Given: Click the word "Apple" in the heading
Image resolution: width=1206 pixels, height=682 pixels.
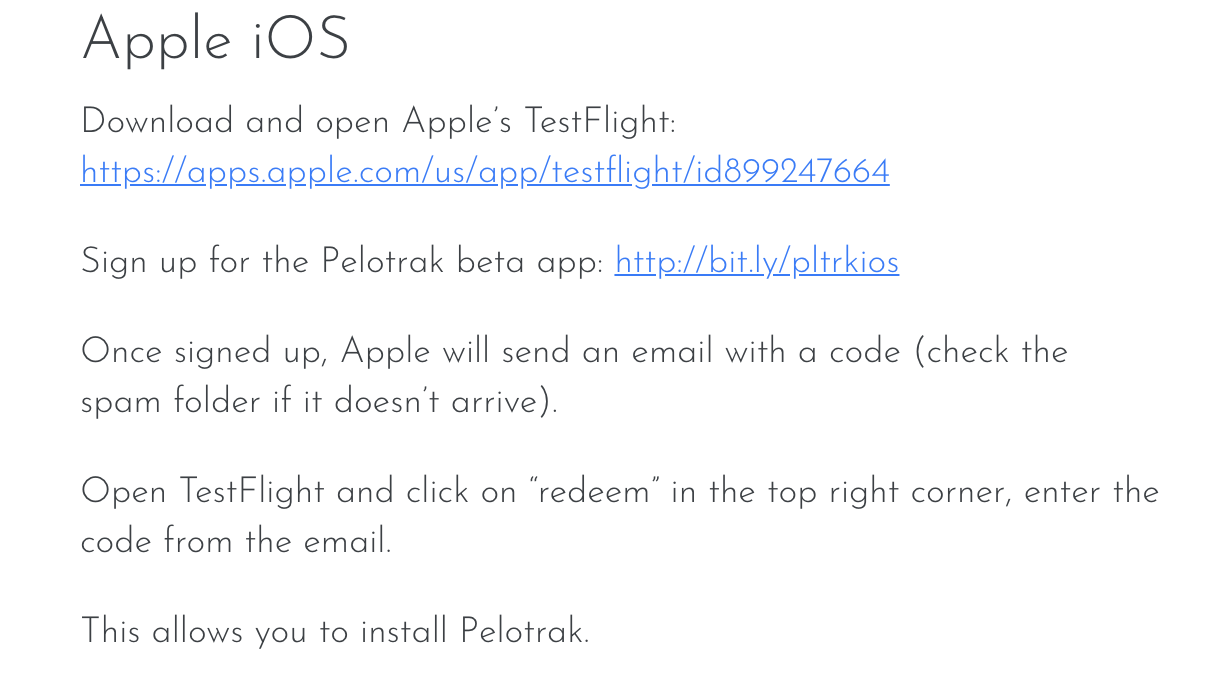Looking at the screenshot, I should pyautogui.click(x=157, y=42).
